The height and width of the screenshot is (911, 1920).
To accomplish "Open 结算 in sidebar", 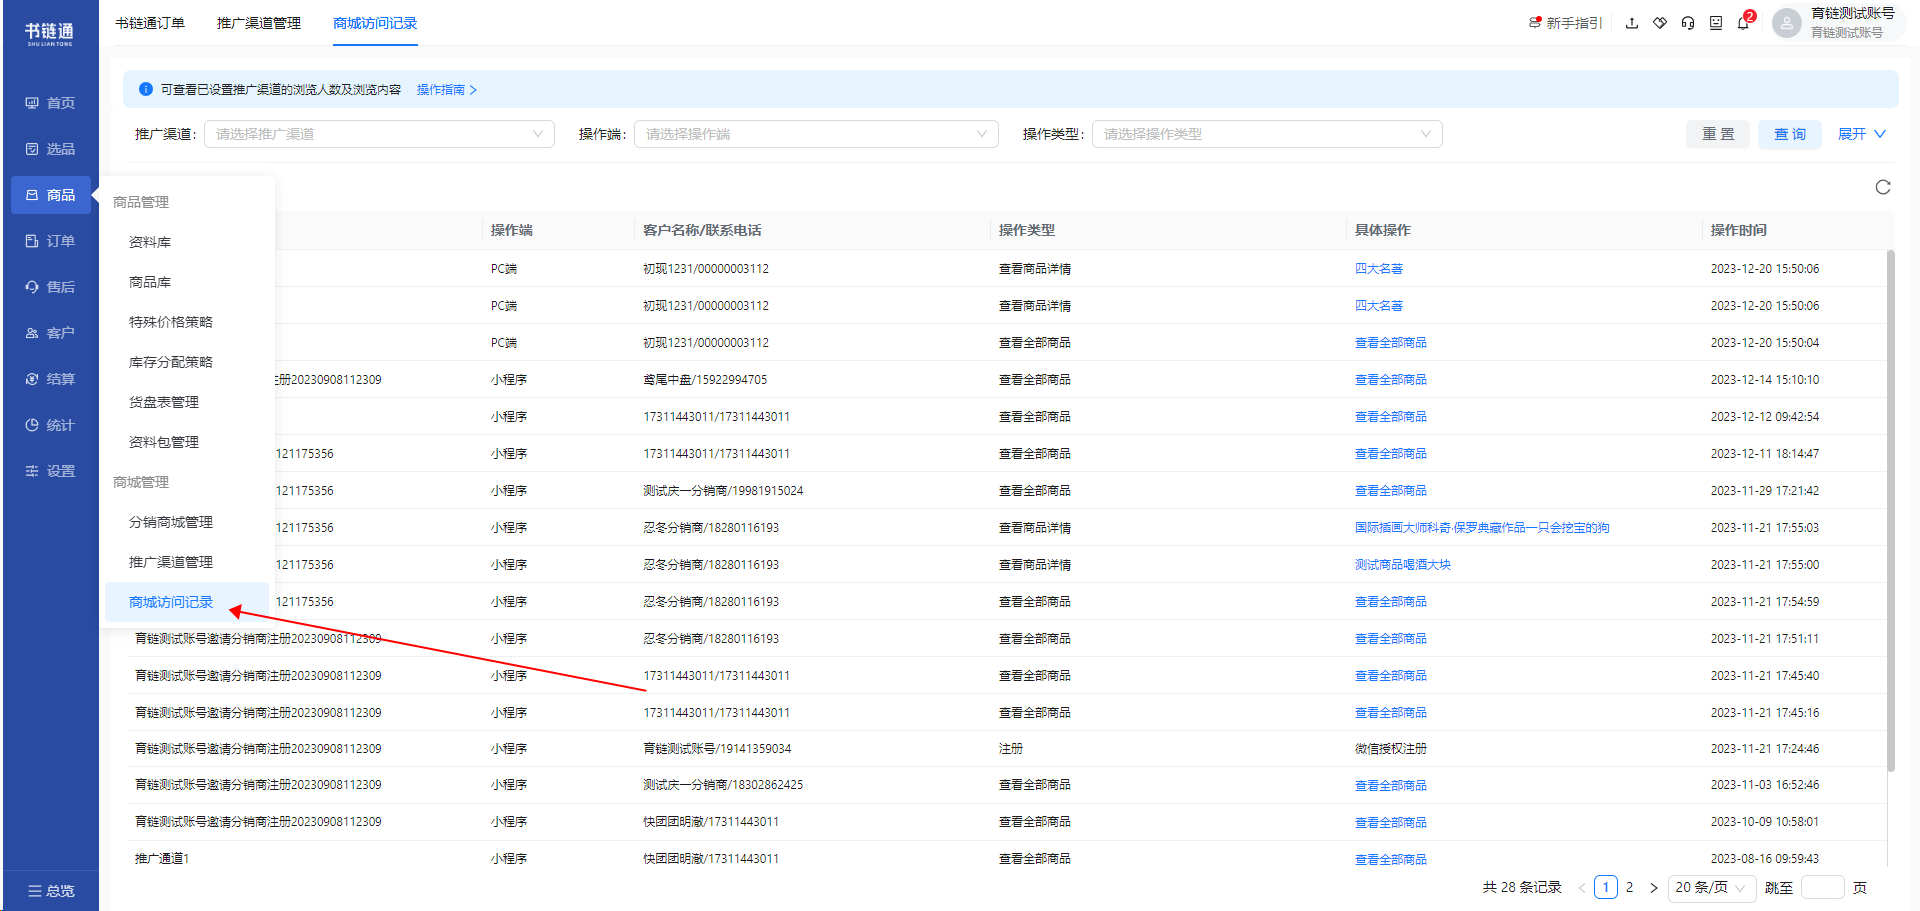I will coord(50,379).
